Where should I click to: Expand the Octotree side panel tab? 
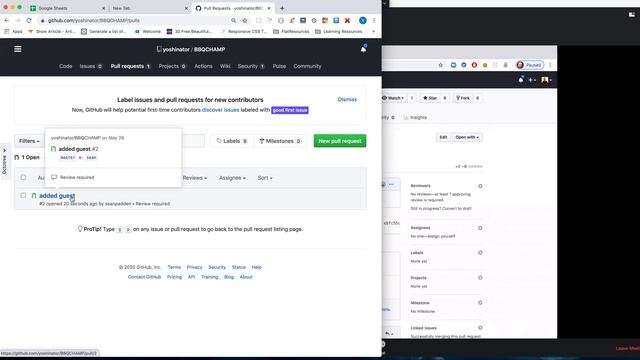coord(4,162)
